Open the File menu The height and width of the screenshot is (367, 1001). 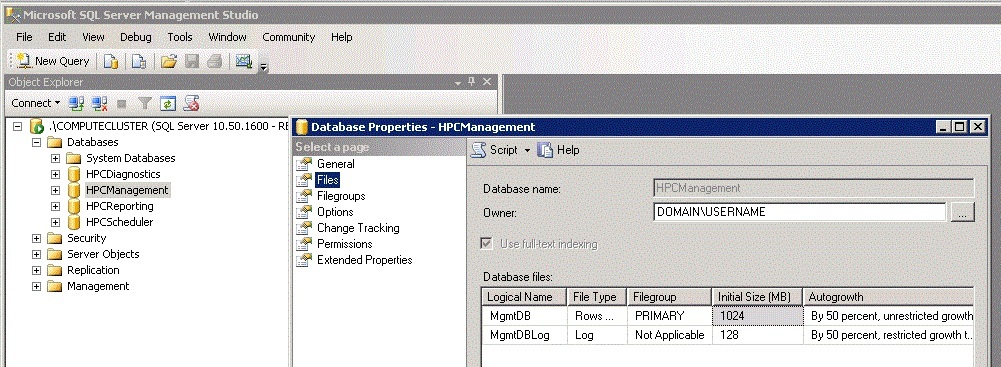[24, 37]
